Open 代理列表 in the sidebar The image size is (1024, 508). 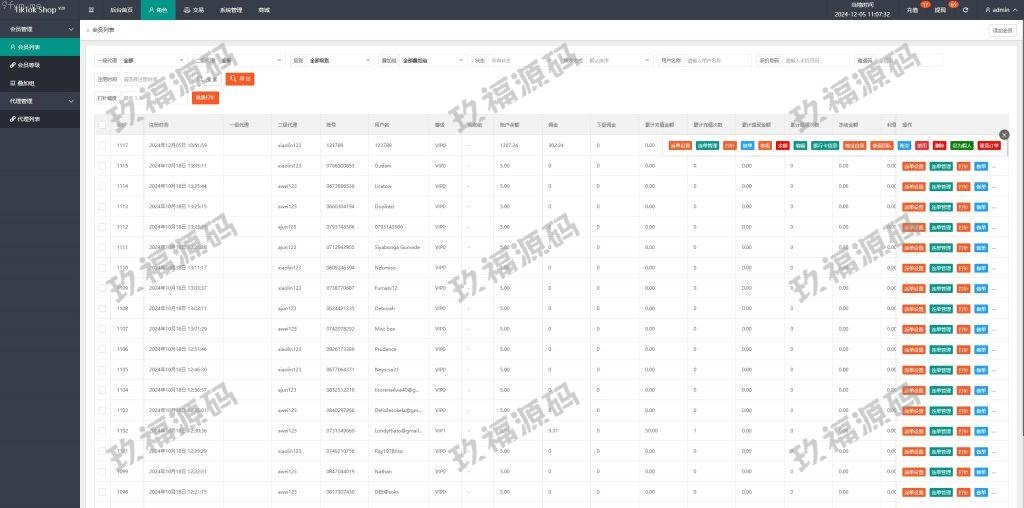[28, 119]
